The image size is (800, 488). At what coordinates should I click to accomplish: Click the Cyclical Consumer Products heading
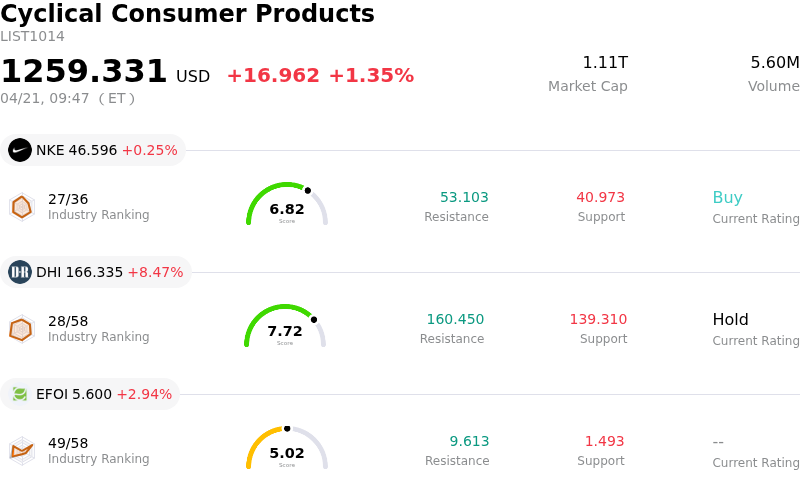(x=187, y=14)
